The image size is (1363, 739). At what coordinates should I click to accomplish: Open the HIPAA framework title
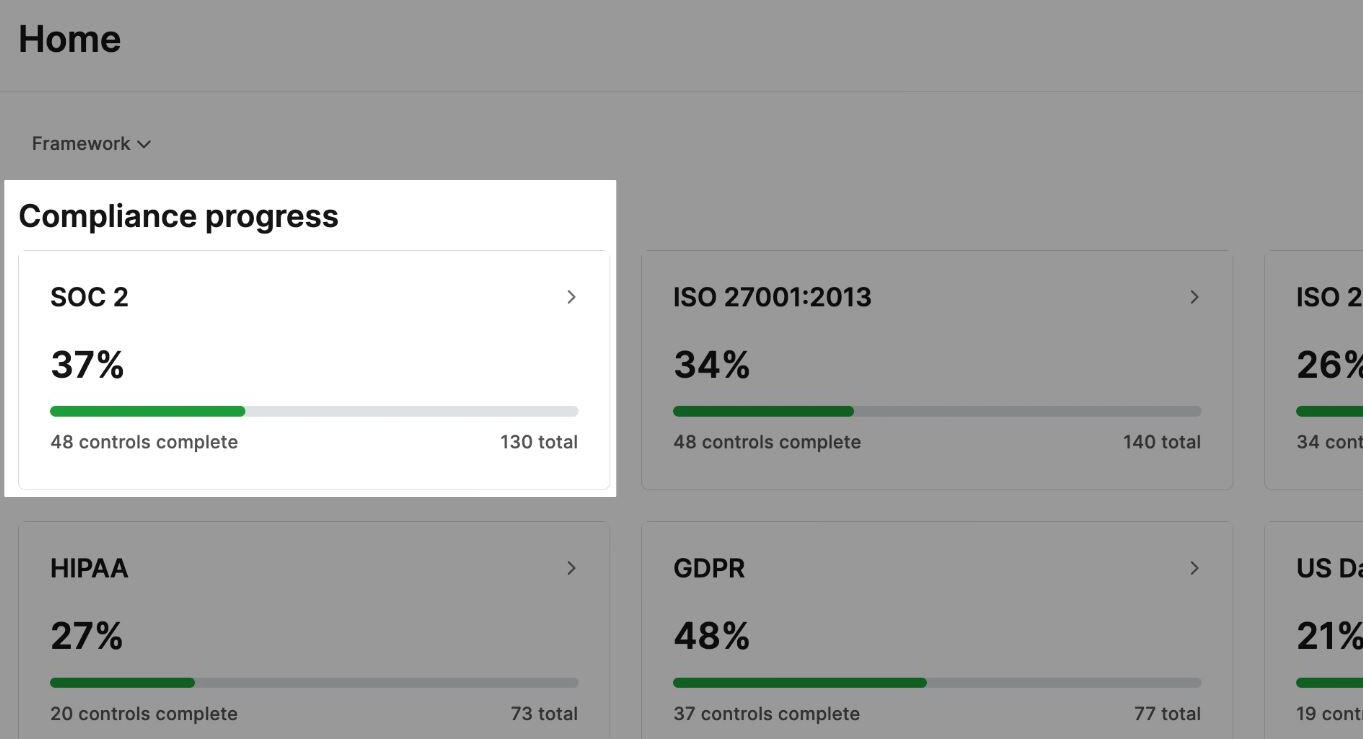89,568
